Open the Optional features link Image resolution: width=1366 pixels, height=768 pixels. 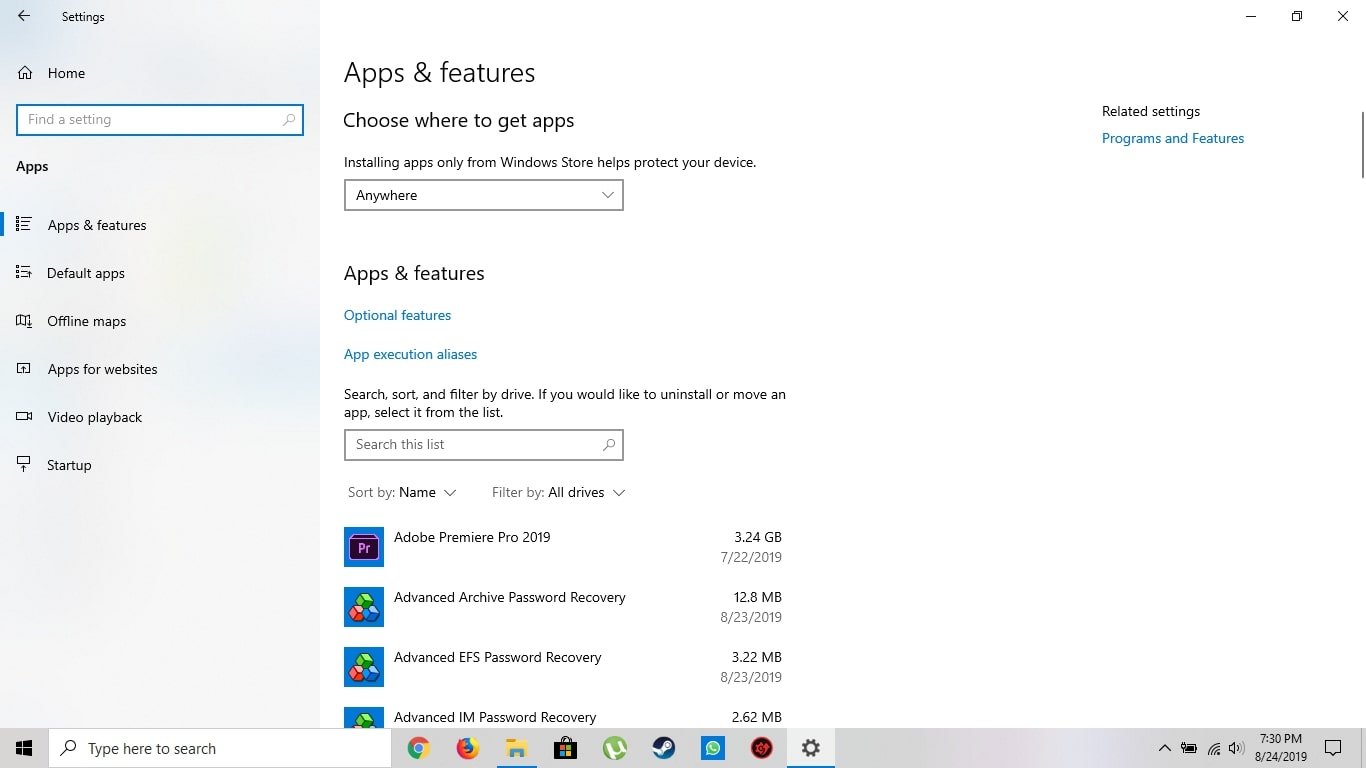tap(397, 315)
